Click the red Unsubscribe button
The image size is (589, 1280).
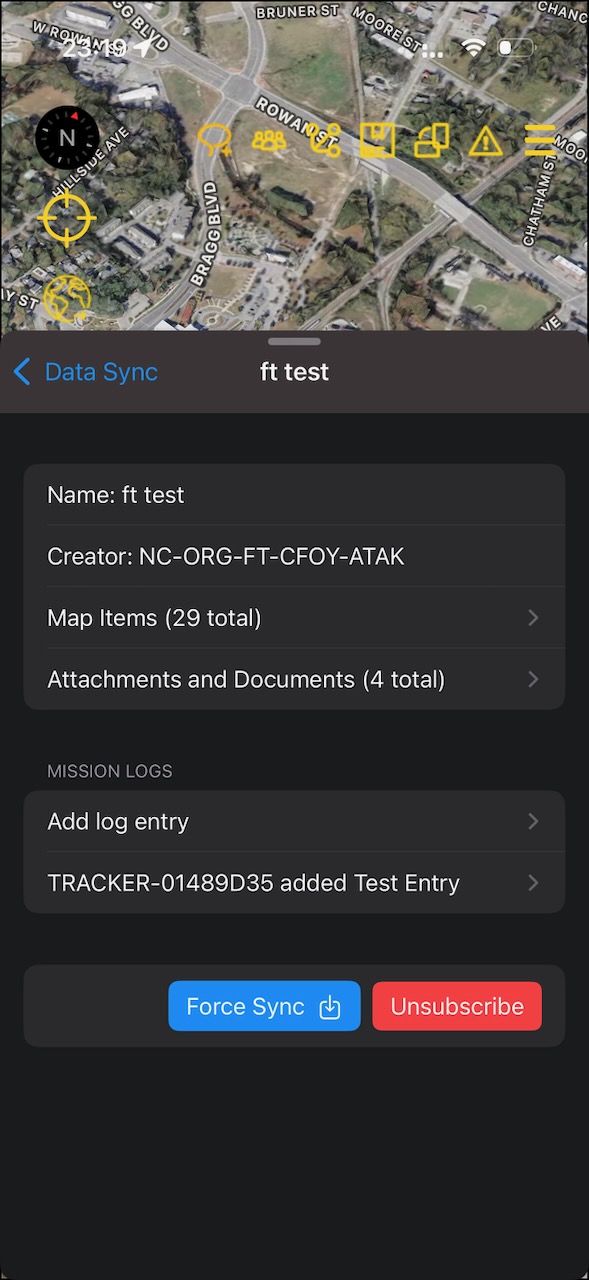(x=457, y=1006)
